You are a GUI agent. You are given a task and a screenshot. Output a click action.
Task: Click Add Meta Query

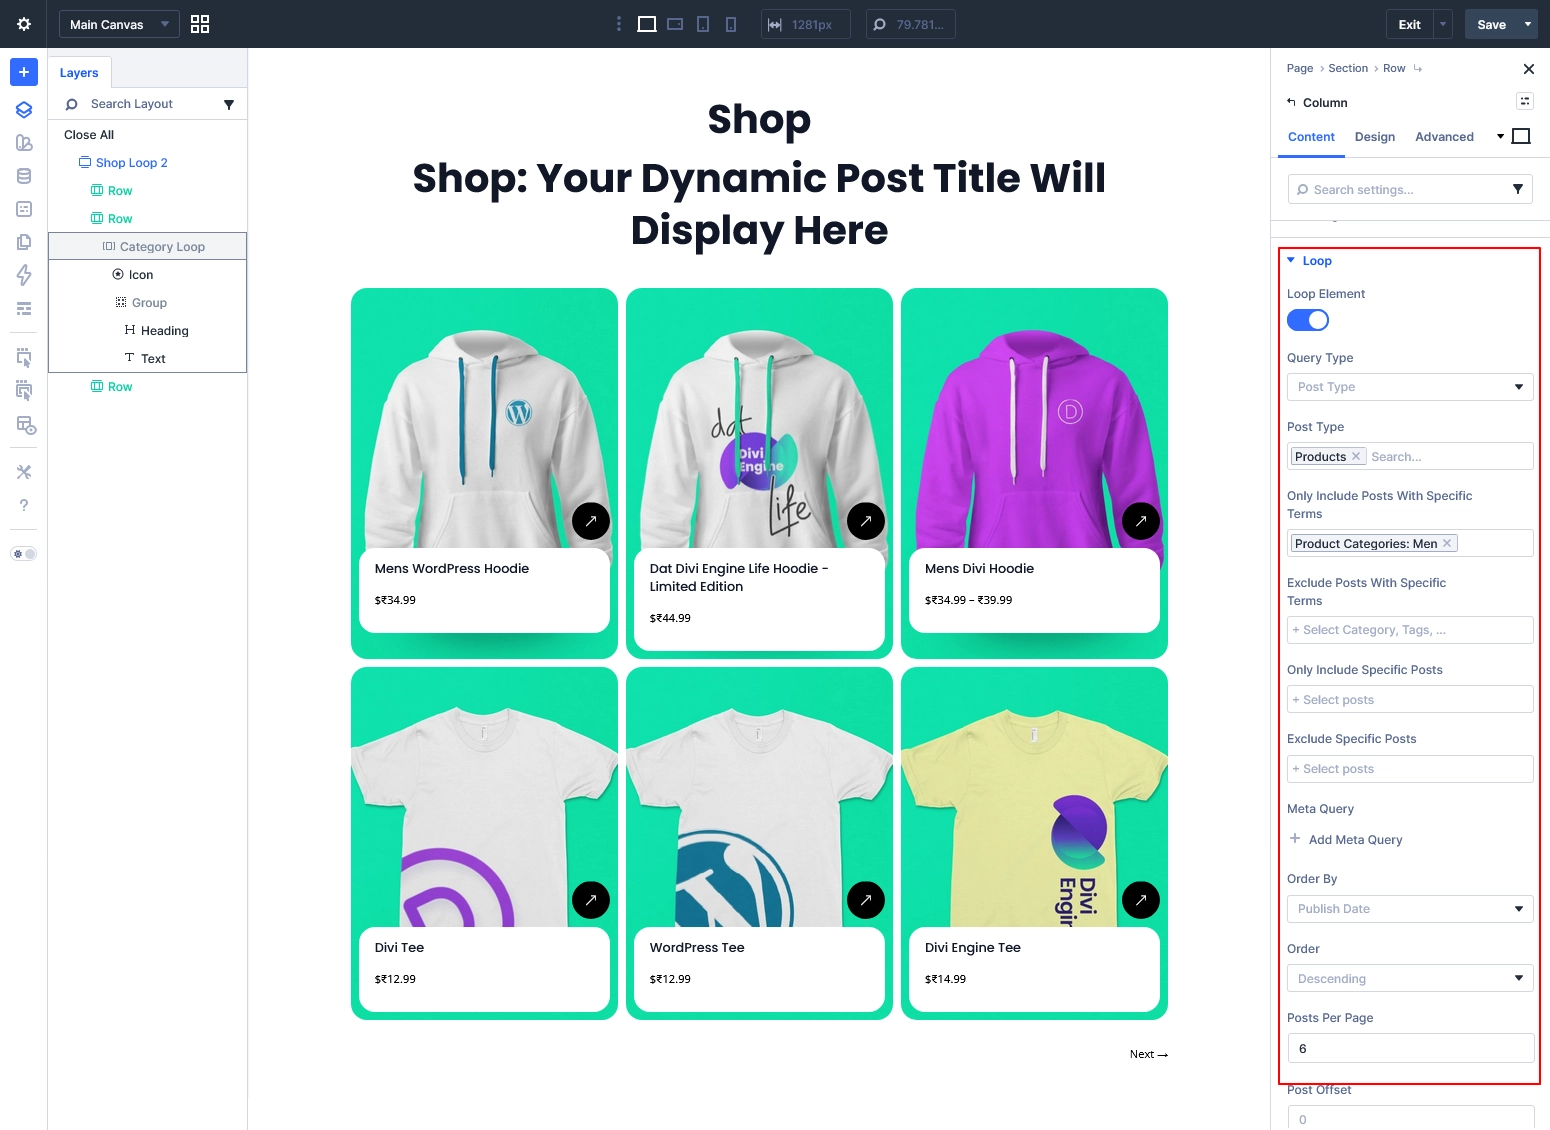[1354, 840]
